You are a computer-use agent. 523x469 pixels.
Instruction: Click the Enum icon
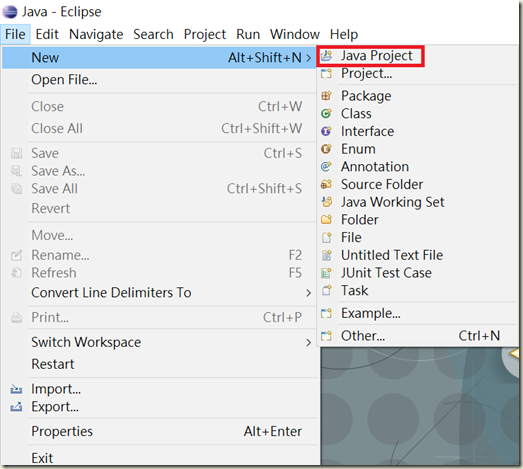tap(327, 149)
